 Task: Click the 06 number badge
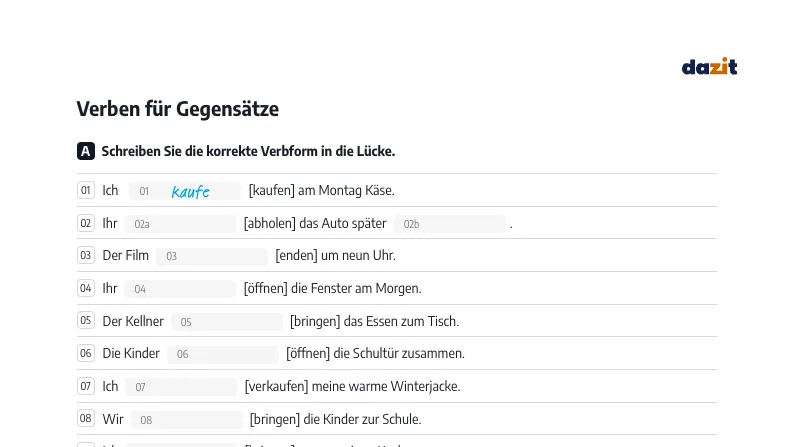click(x=86, y=353)
